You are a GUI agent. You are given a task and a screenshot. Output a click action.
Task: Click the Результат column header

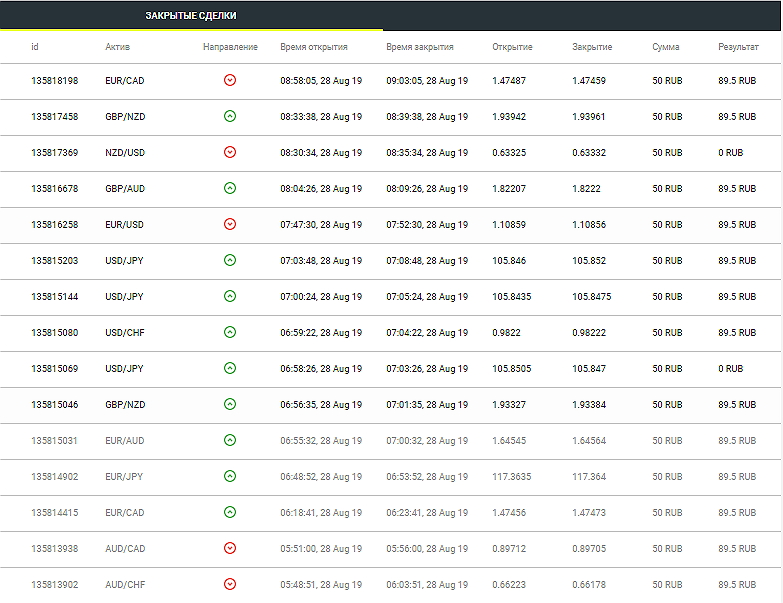pos(738,47)
